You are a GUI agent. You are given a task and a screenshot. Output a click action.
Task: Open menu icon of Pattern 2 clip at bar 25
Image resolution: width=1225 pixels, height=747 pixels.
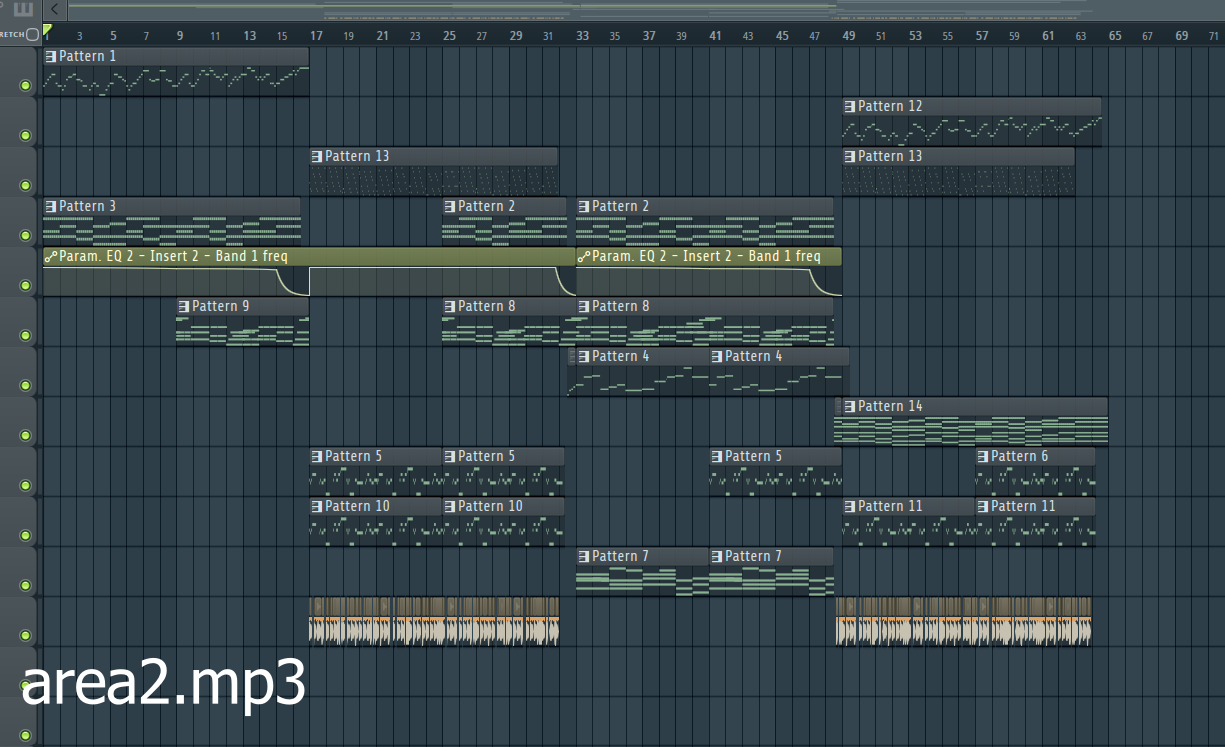(450, 206)
